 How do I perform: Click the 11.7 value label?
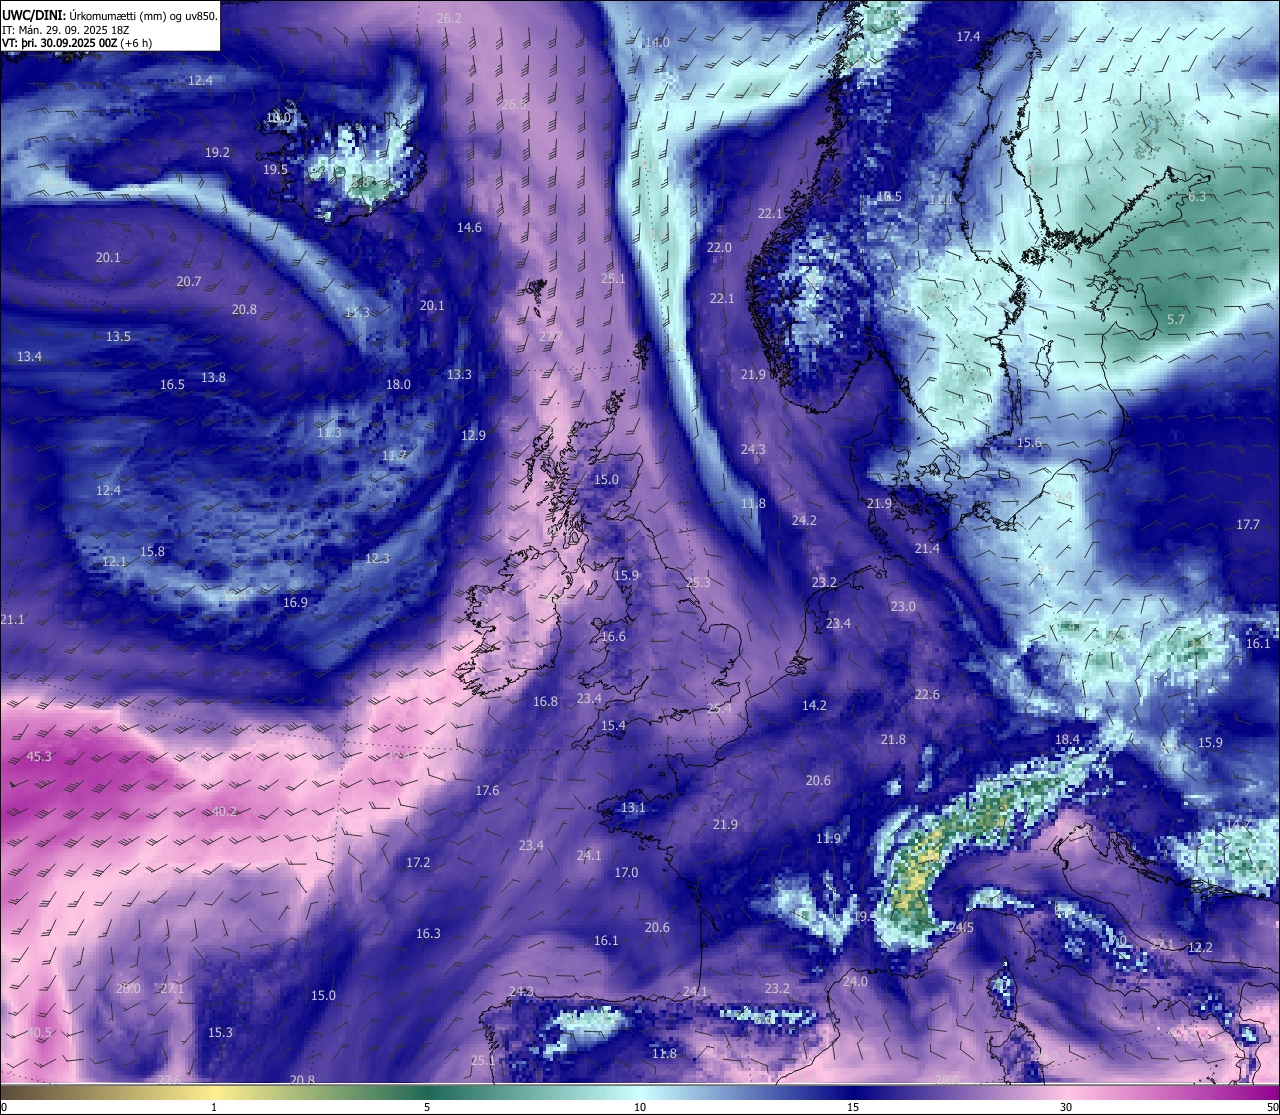[x=394, y=456]
